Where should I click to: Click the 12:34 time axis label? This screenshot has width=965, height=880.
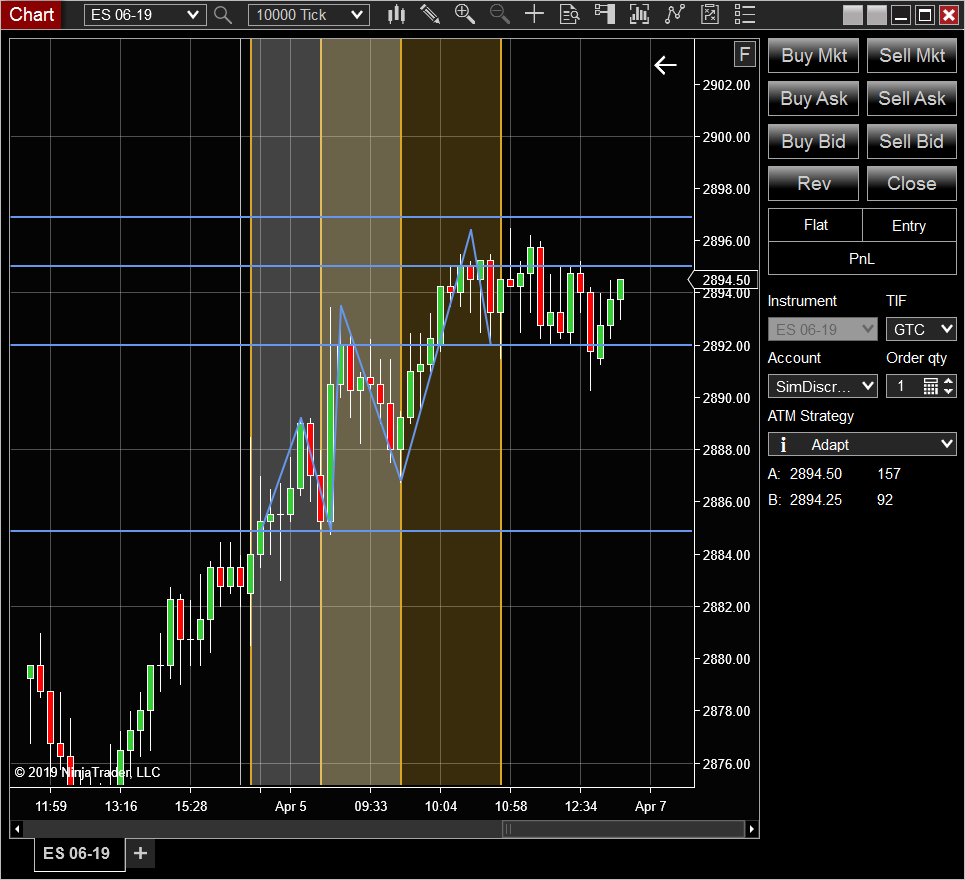click(x=581, y=806)
